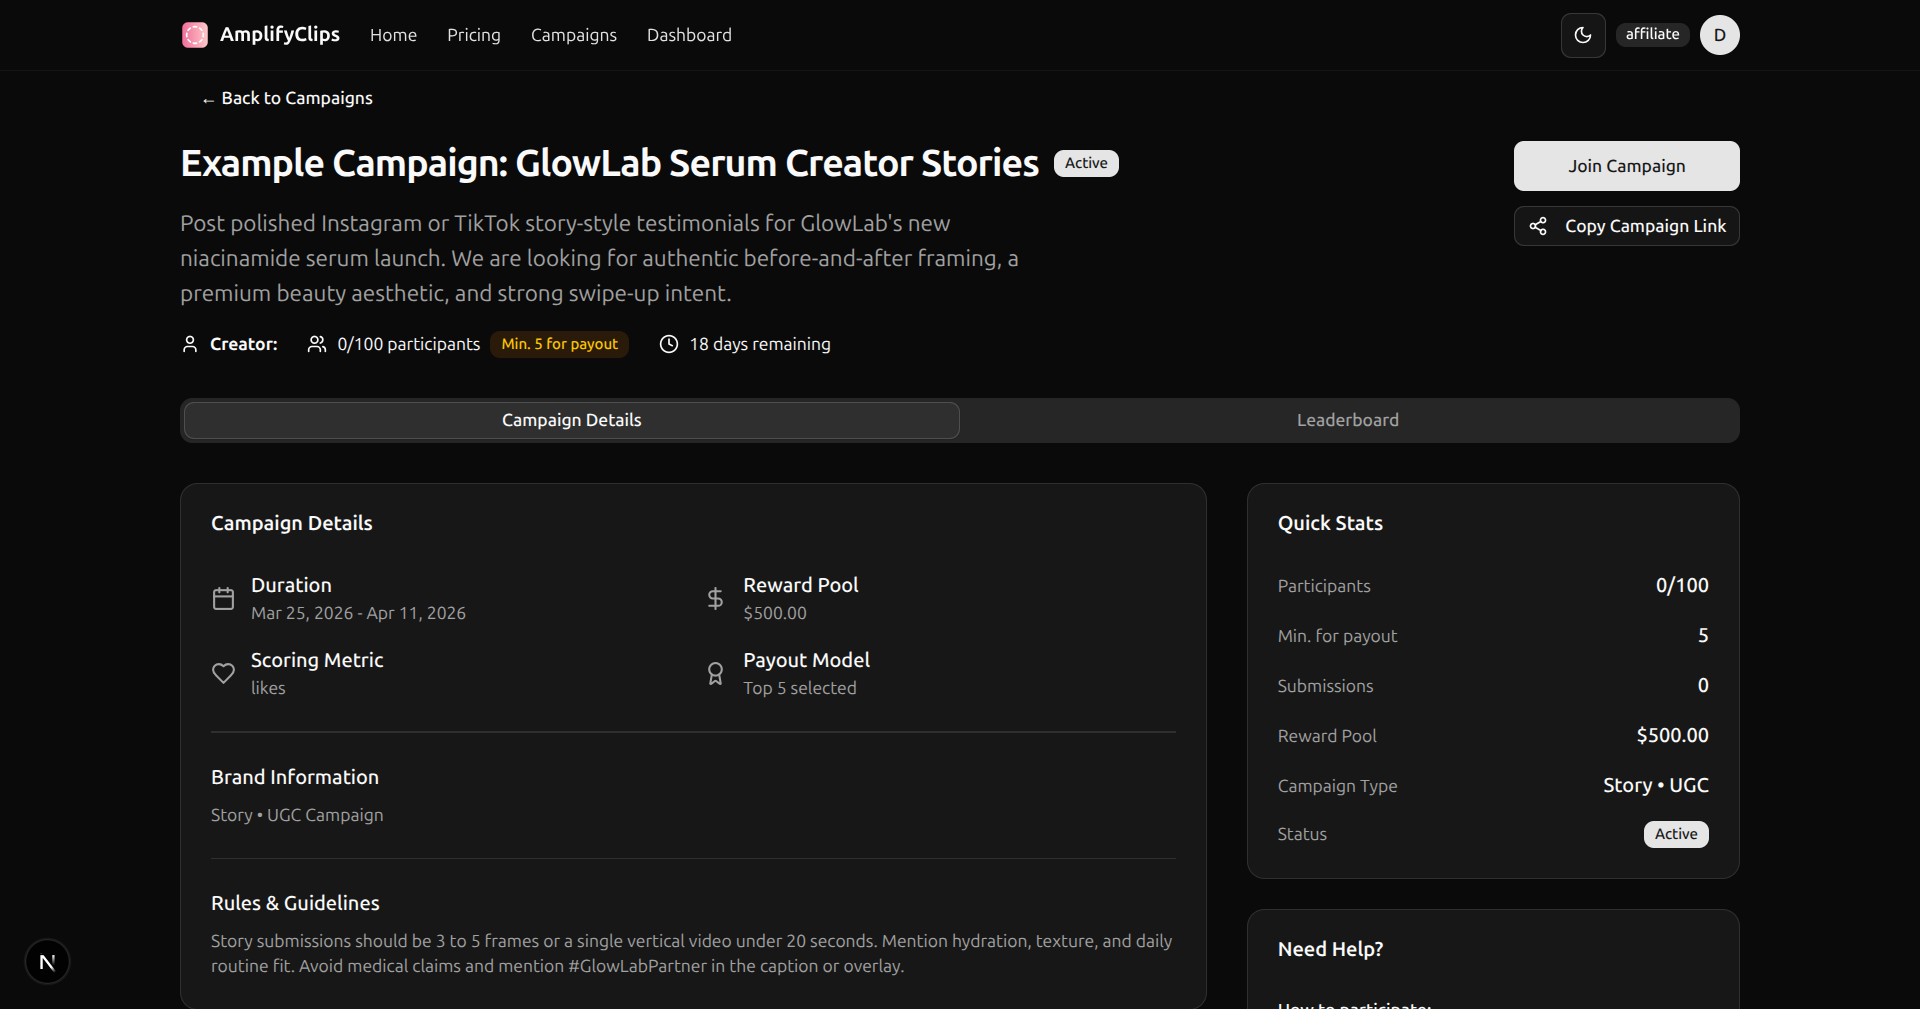Click the '0/100' Participants value in Quick Stats
1920x1009 pixels.
(x=1682, y=585)
